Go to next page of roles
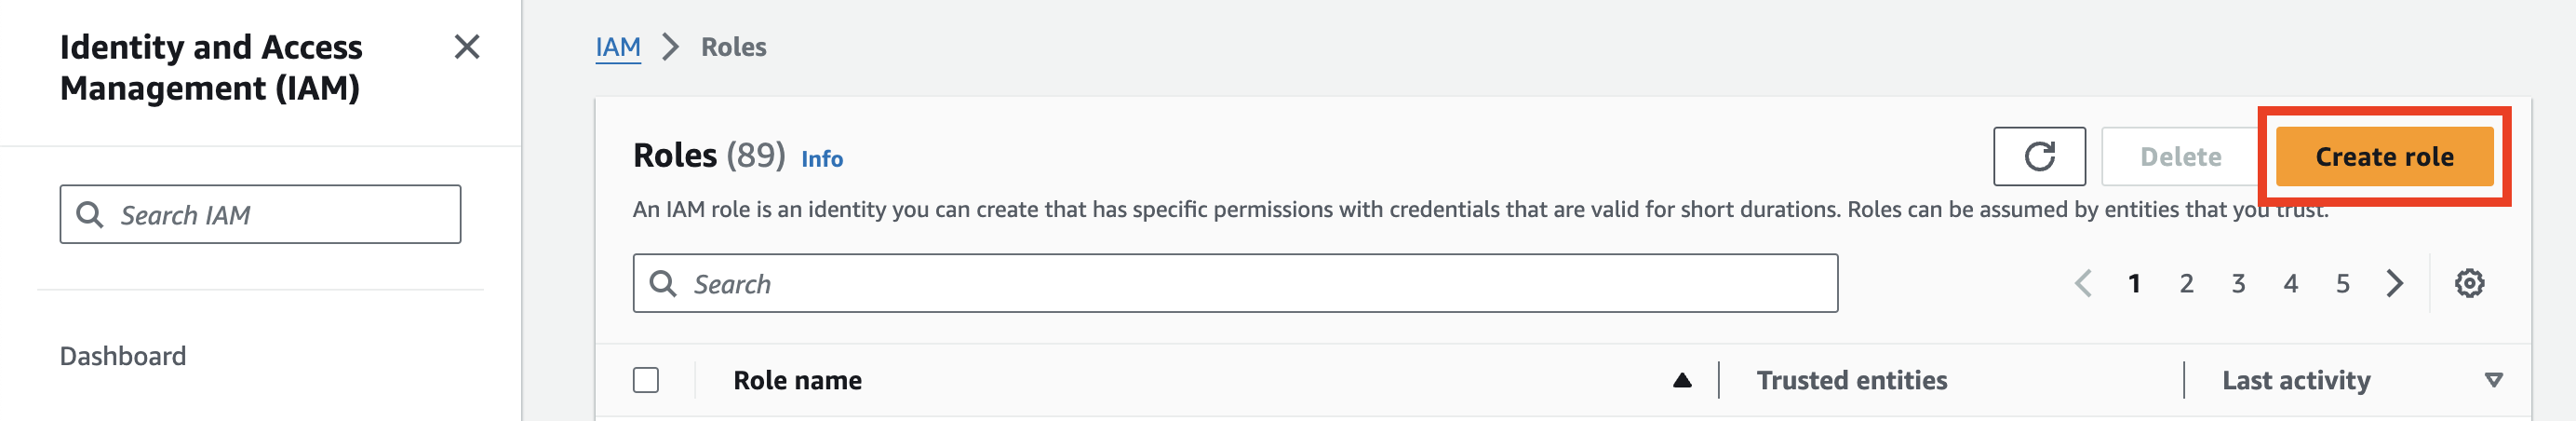The image size is (2576, 421). tap(2394, 284)
